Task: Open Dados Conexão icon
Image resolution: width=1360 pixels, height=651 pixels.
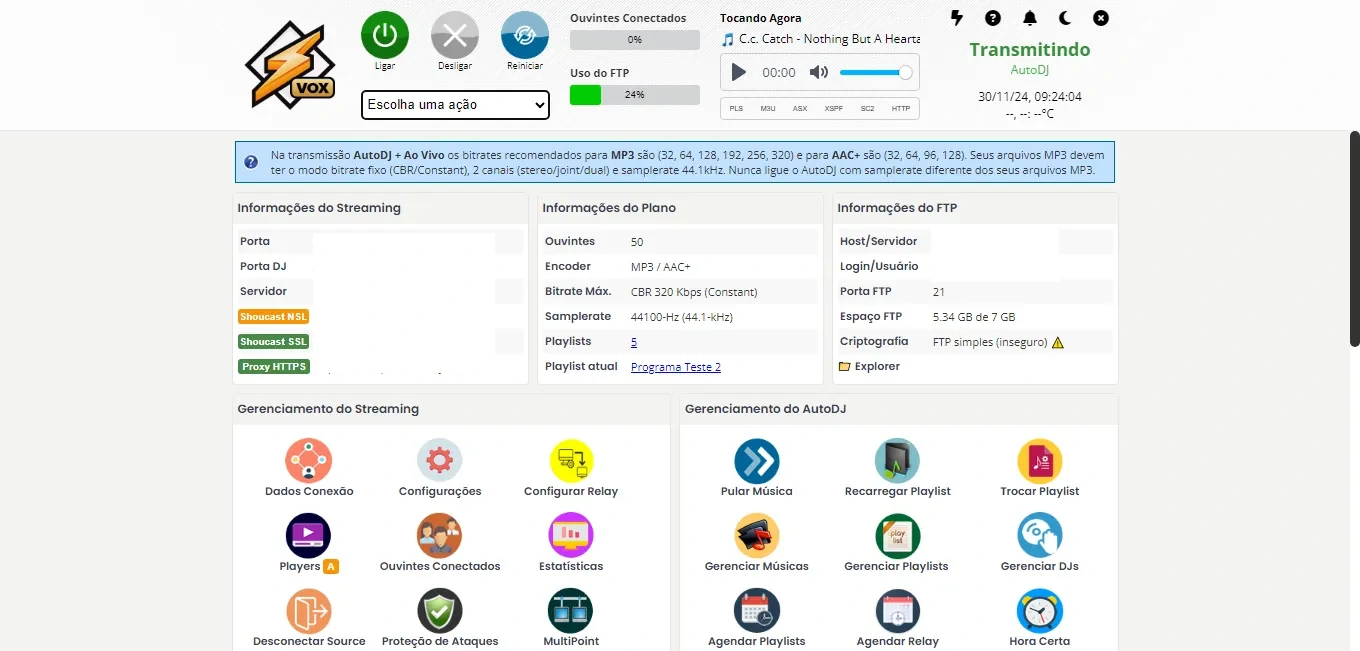Action: 308,461
